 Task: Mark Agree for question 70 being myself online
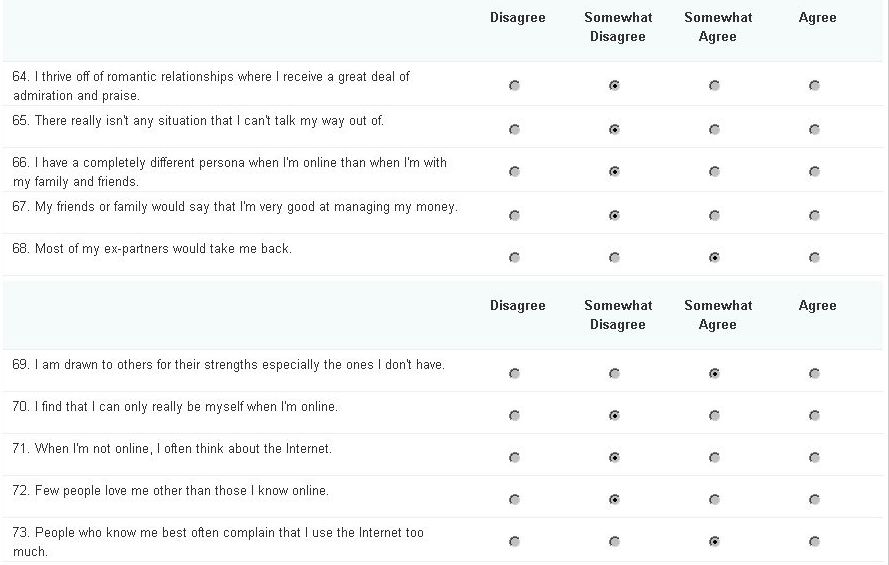(814, 415)
